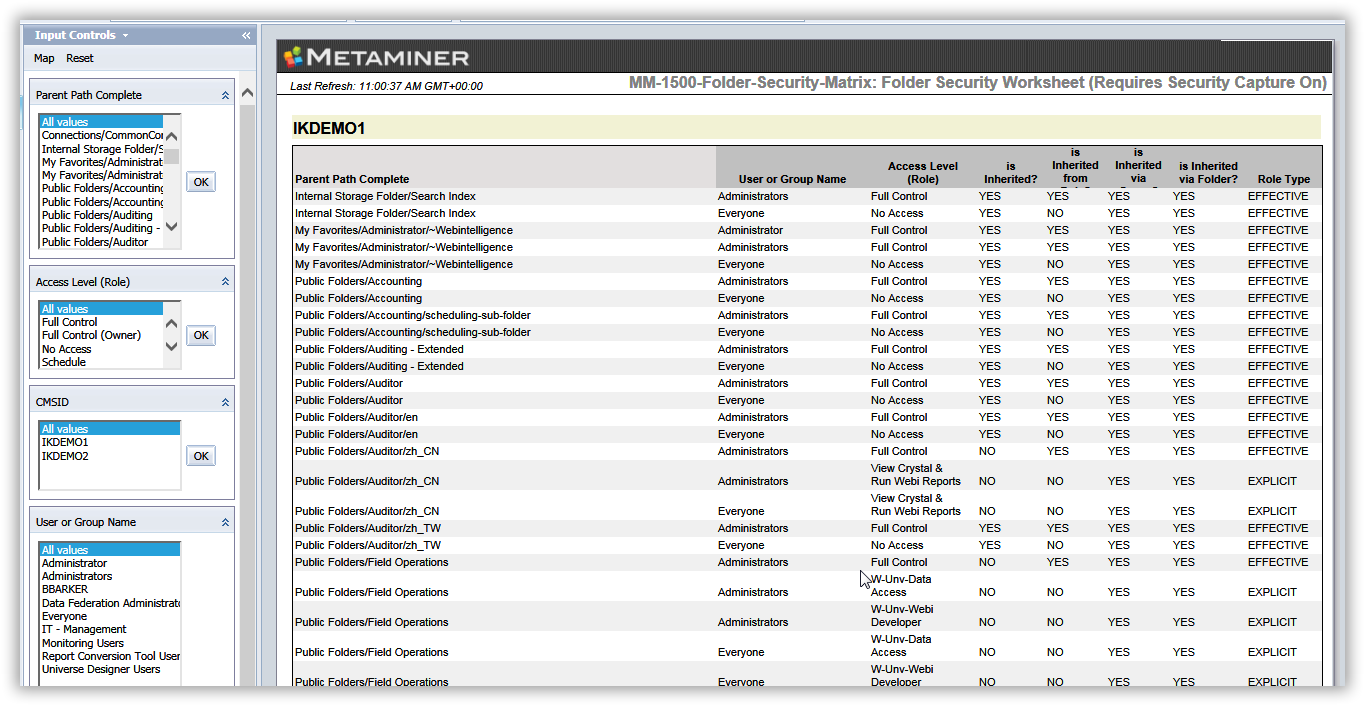This screenshot has width=1365, height=706.
Task: Select 'IKDEMO1' in the CMSID list
Action: [x=110, y=442]
